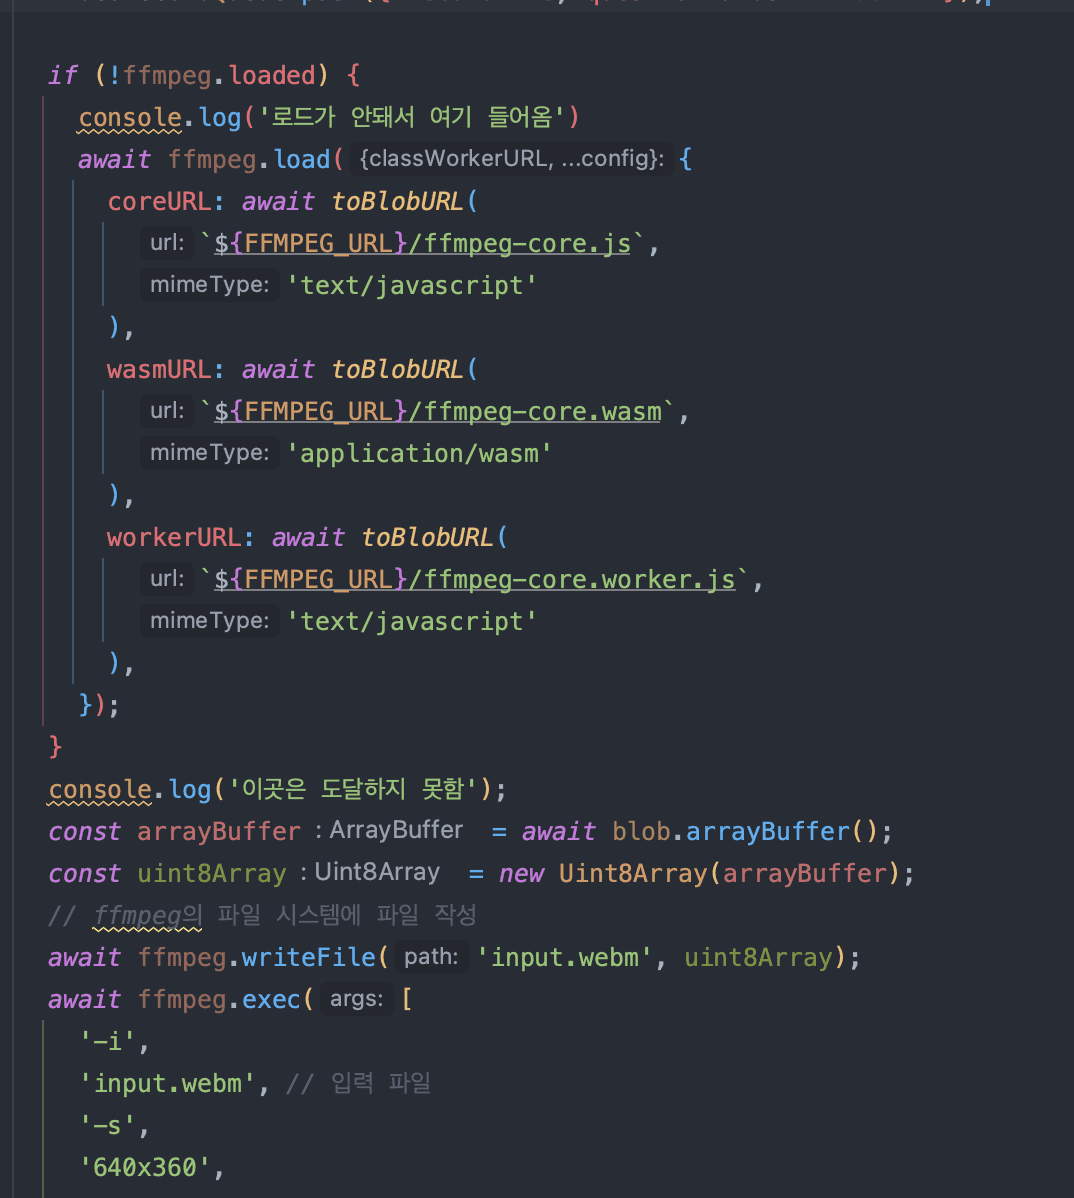Click the args: parameter hint in exec
Image resolution: width=1074 pixels, height=1198 pixels.
pos(356,999)
